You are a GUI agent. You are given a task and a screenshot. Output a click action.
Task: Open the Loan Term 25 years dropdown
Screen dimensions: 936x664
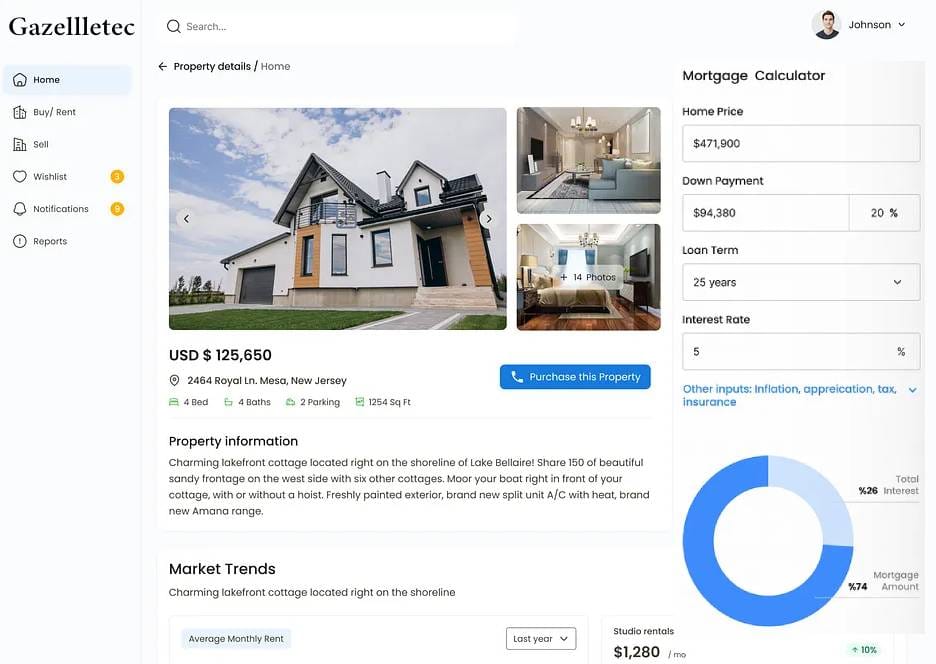(801, 282)
